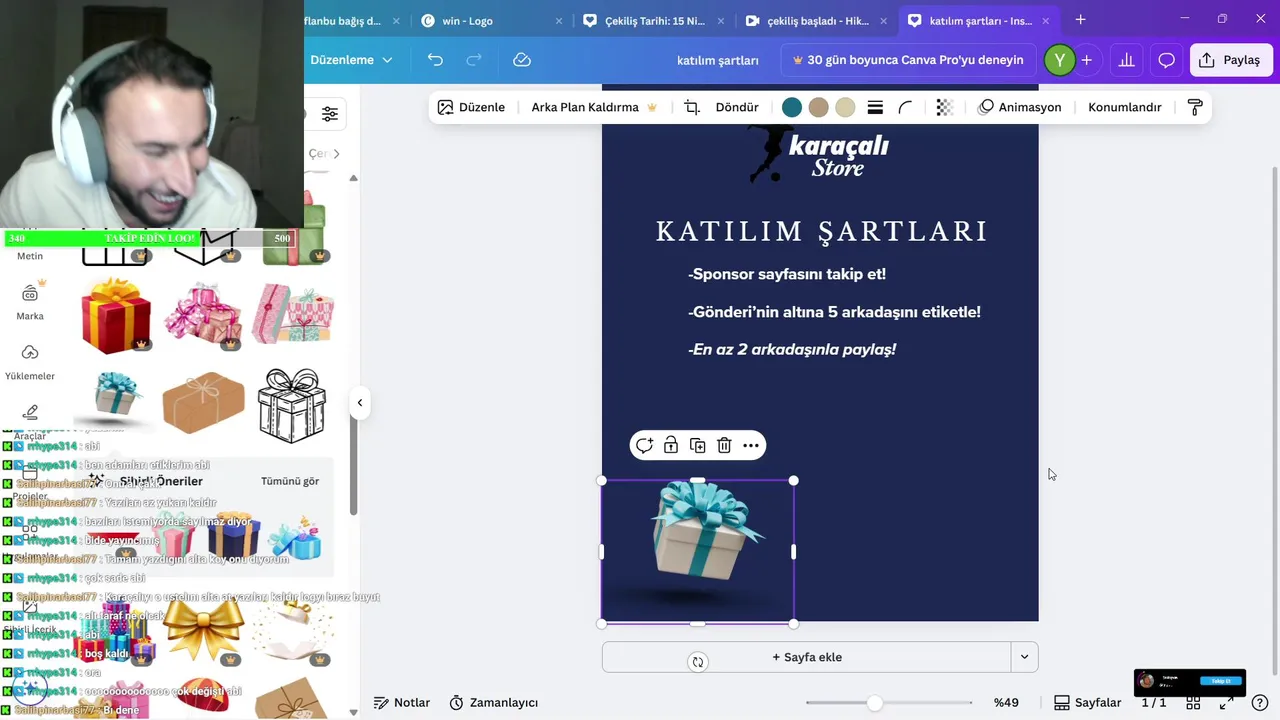Check cloud save status icon

[522, 60]
